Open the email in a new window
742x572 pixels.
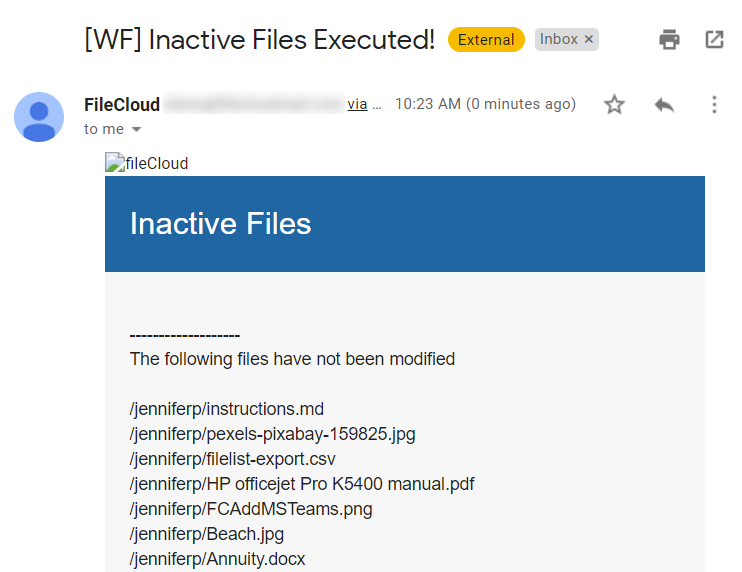point(714,40)
